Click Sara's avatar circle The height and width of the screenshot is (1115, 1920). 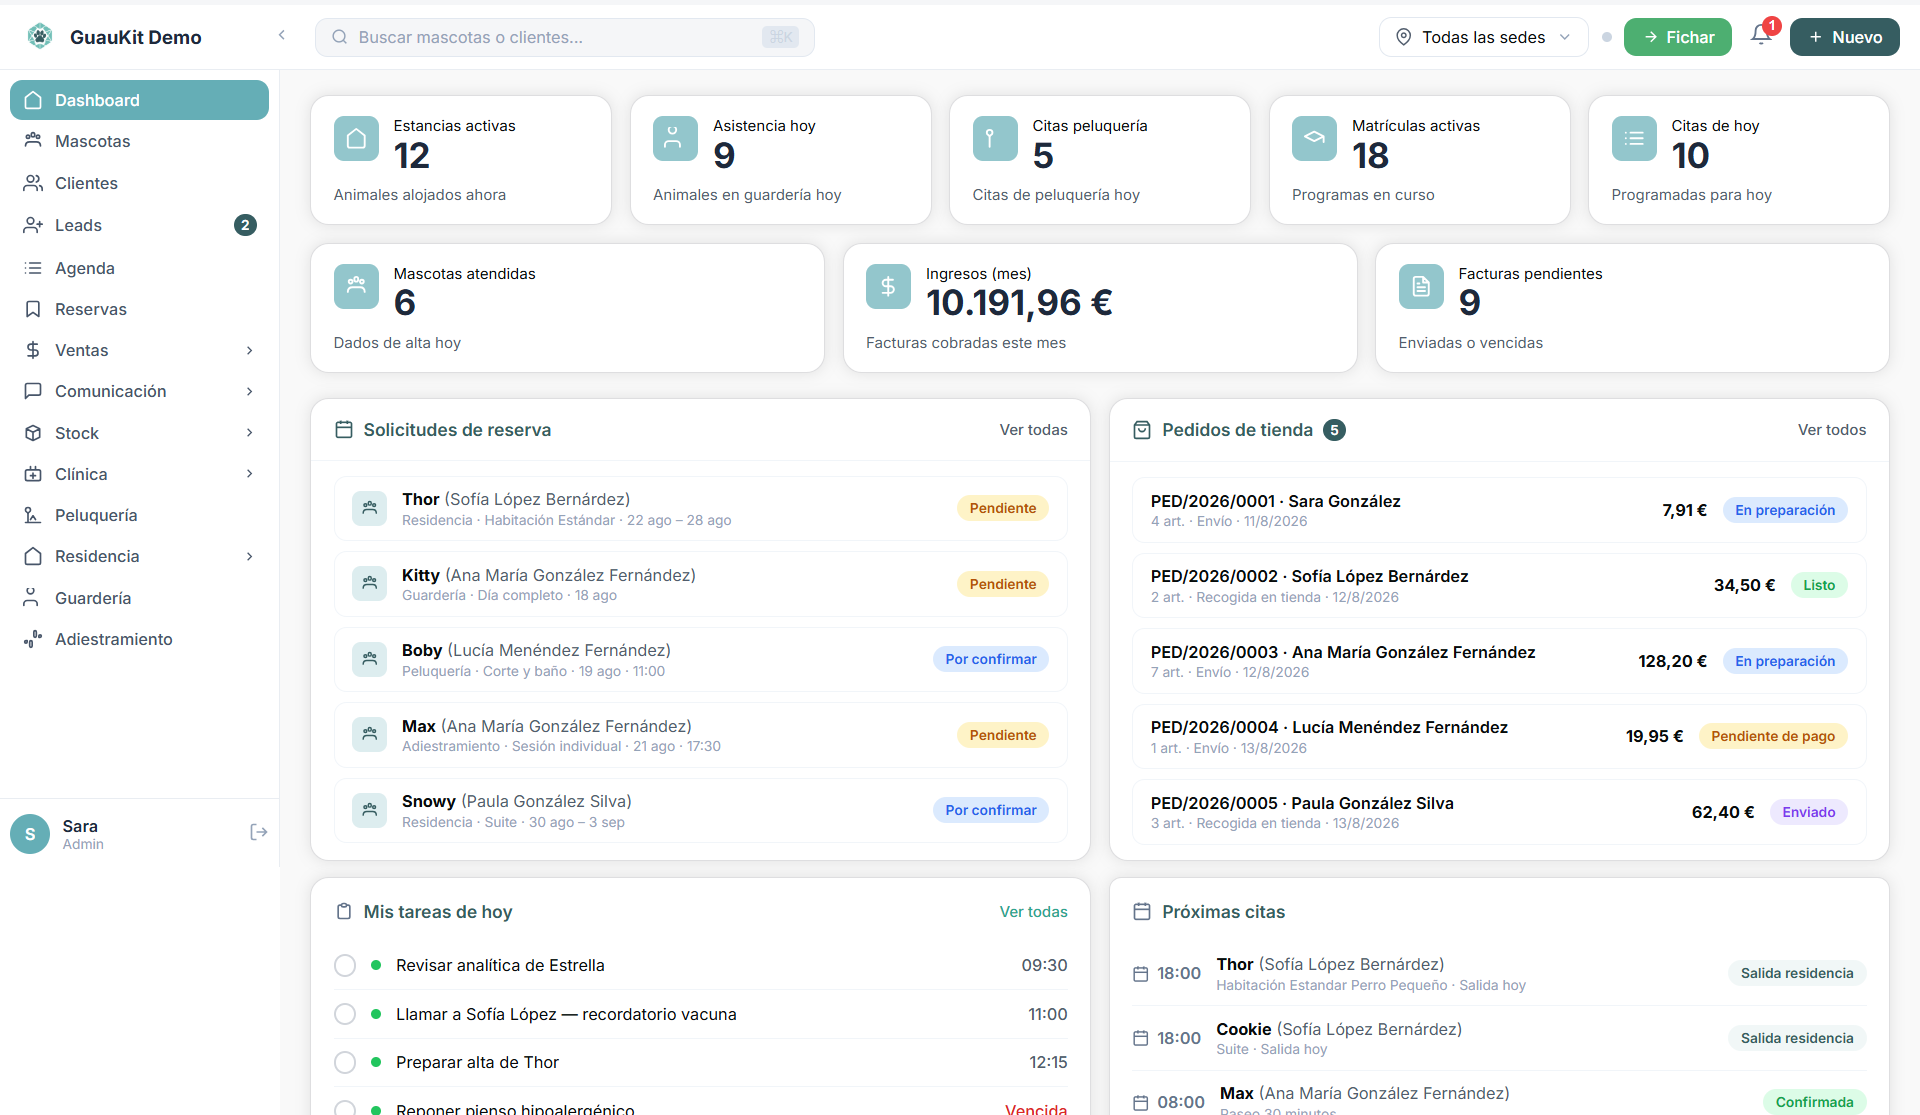click(x=30, y=834)
